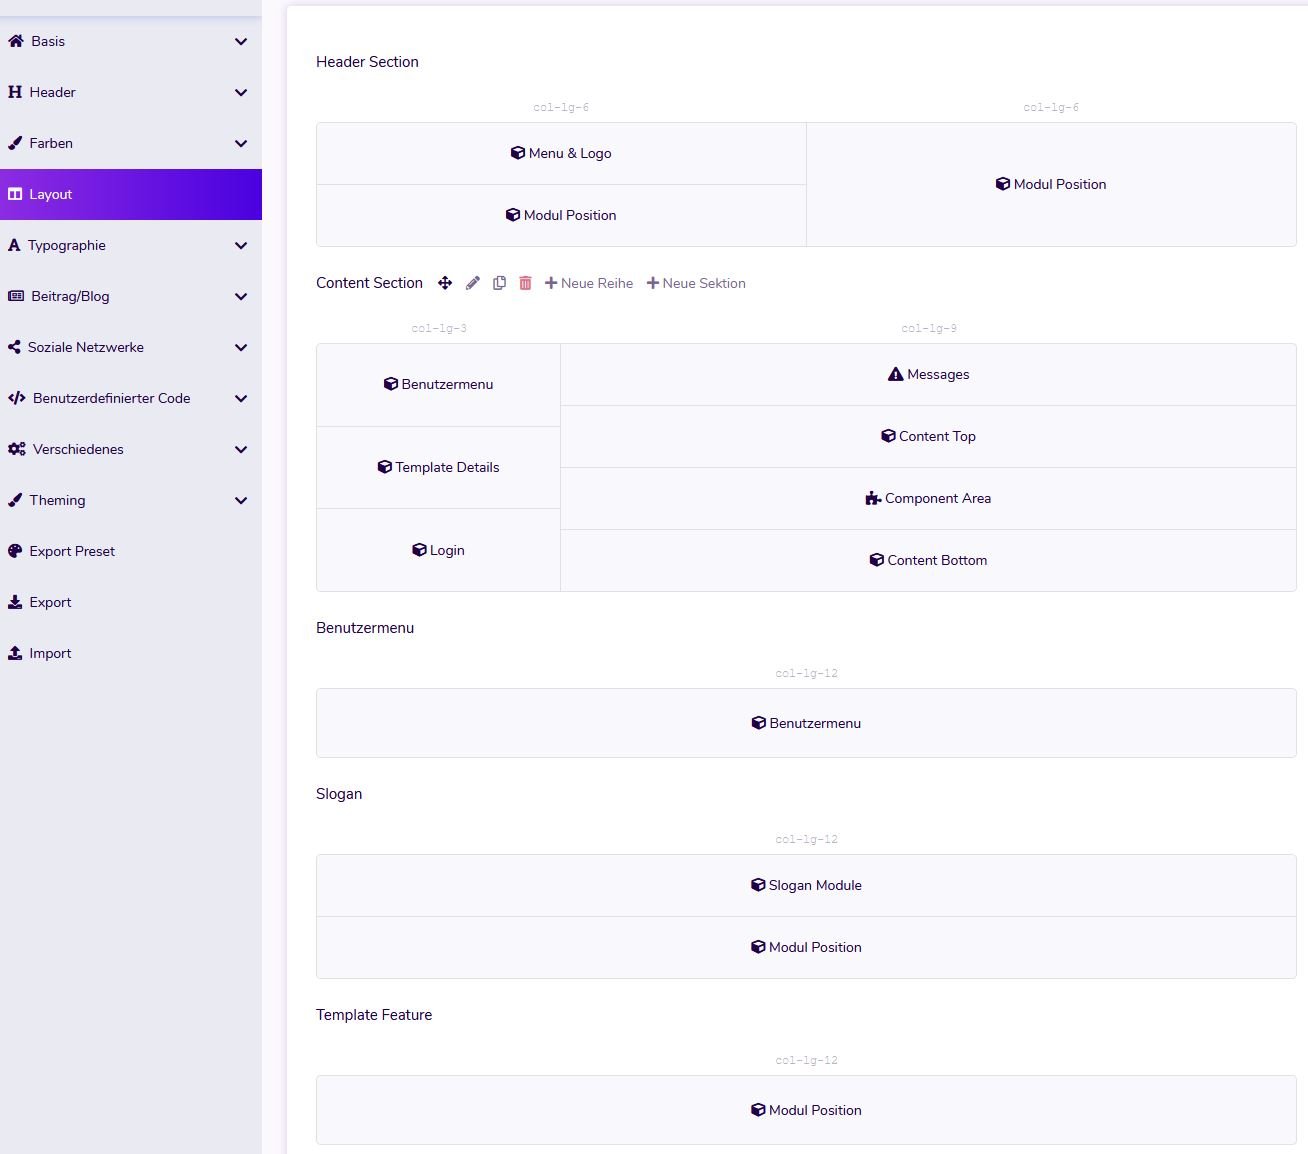Click the Slogan Module block
This screenshot has width=1308, height=1154.
click(806, 885)
